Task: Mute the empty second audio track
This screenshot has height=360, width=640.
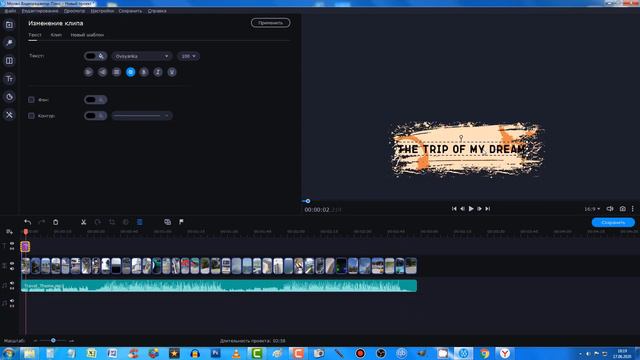Action: 12,301
